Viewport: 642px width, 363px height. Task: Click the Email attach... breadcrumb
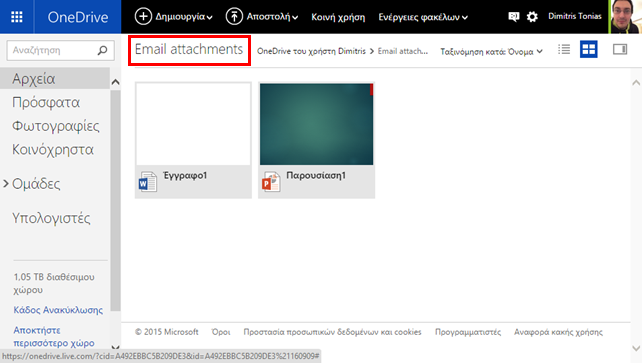(x=402, y=51)
